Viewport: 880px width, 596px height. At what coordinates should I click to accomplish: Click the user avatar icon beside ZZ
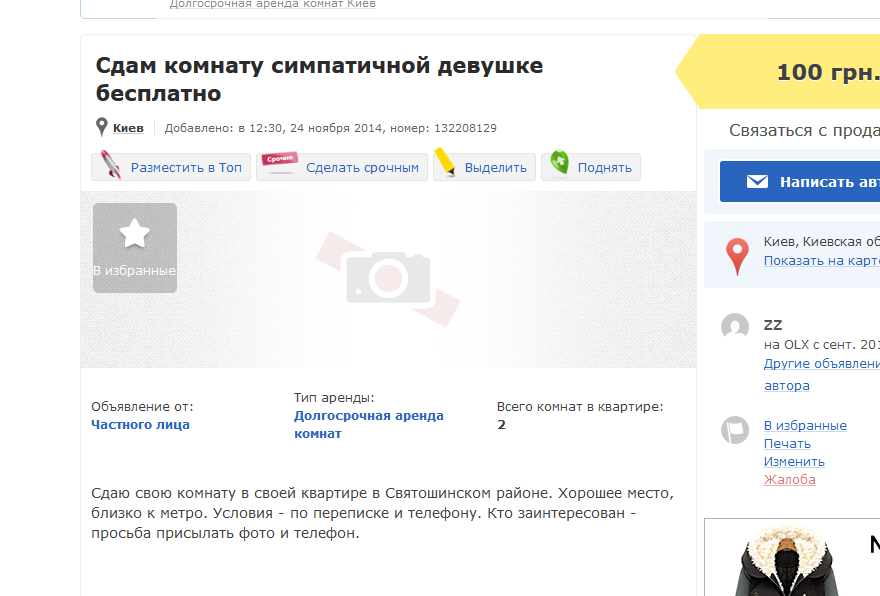pyautogui.click(x=735, y=327)
